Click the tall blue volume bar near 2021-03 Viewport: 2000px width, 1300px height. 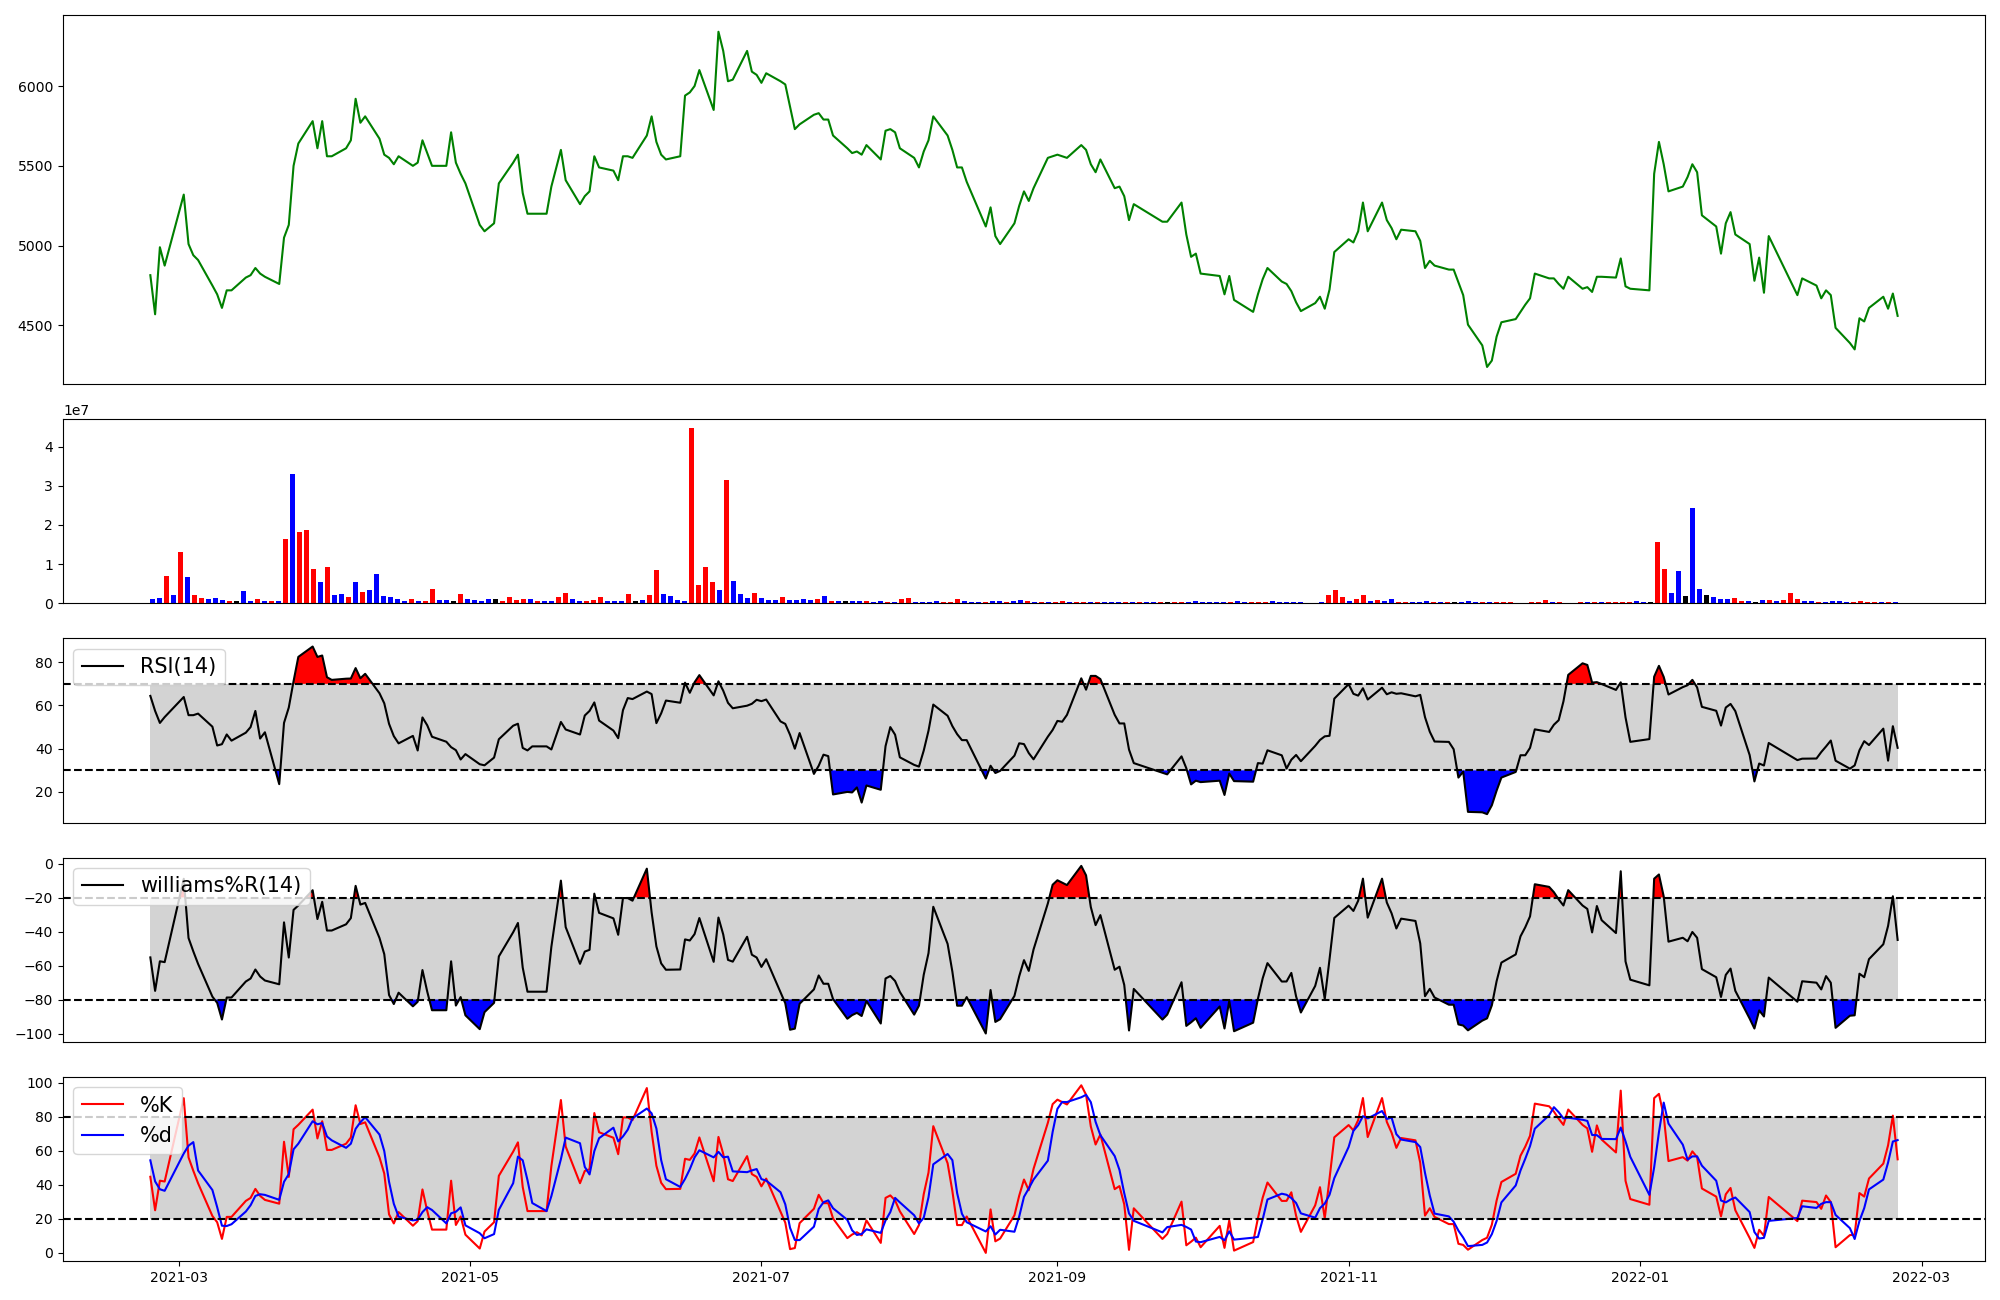[x=292, y=538]
